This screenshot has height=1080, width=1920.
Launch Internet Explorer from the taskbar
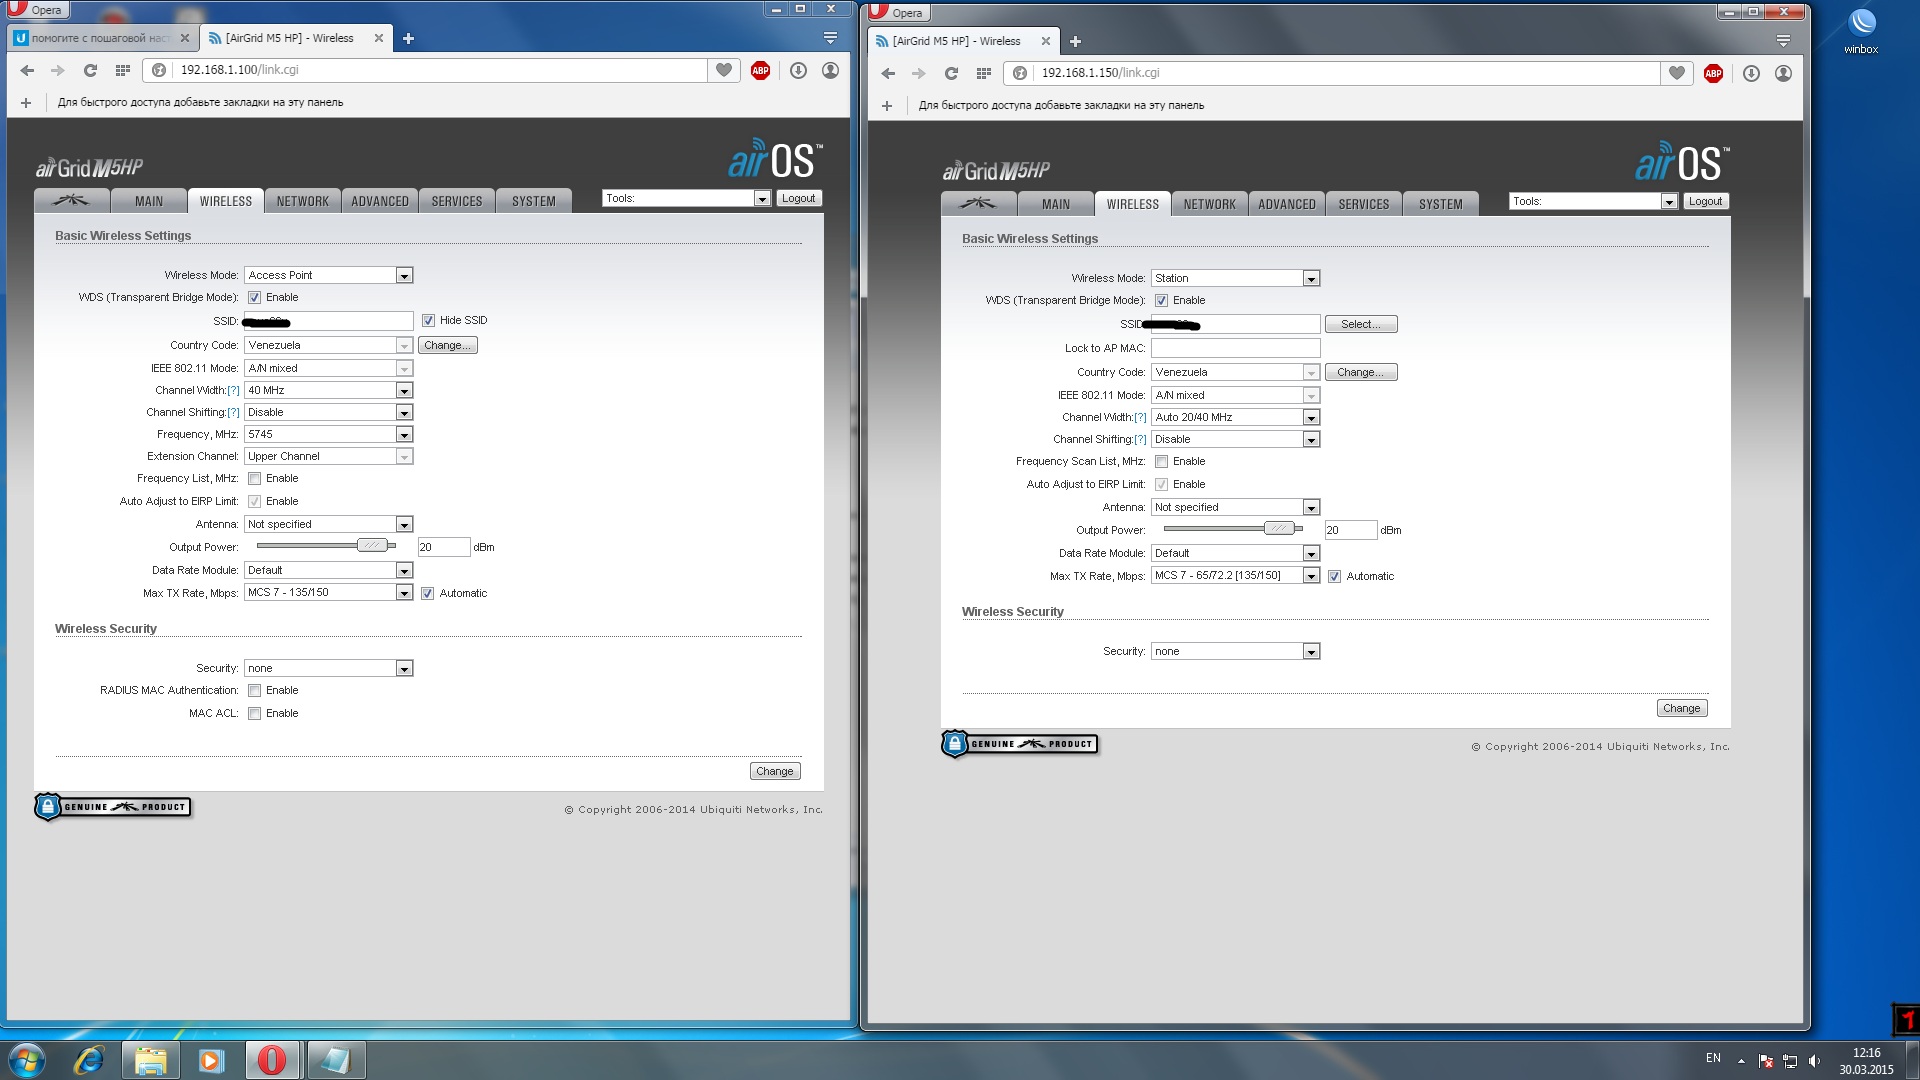(x=89, y=1060)
